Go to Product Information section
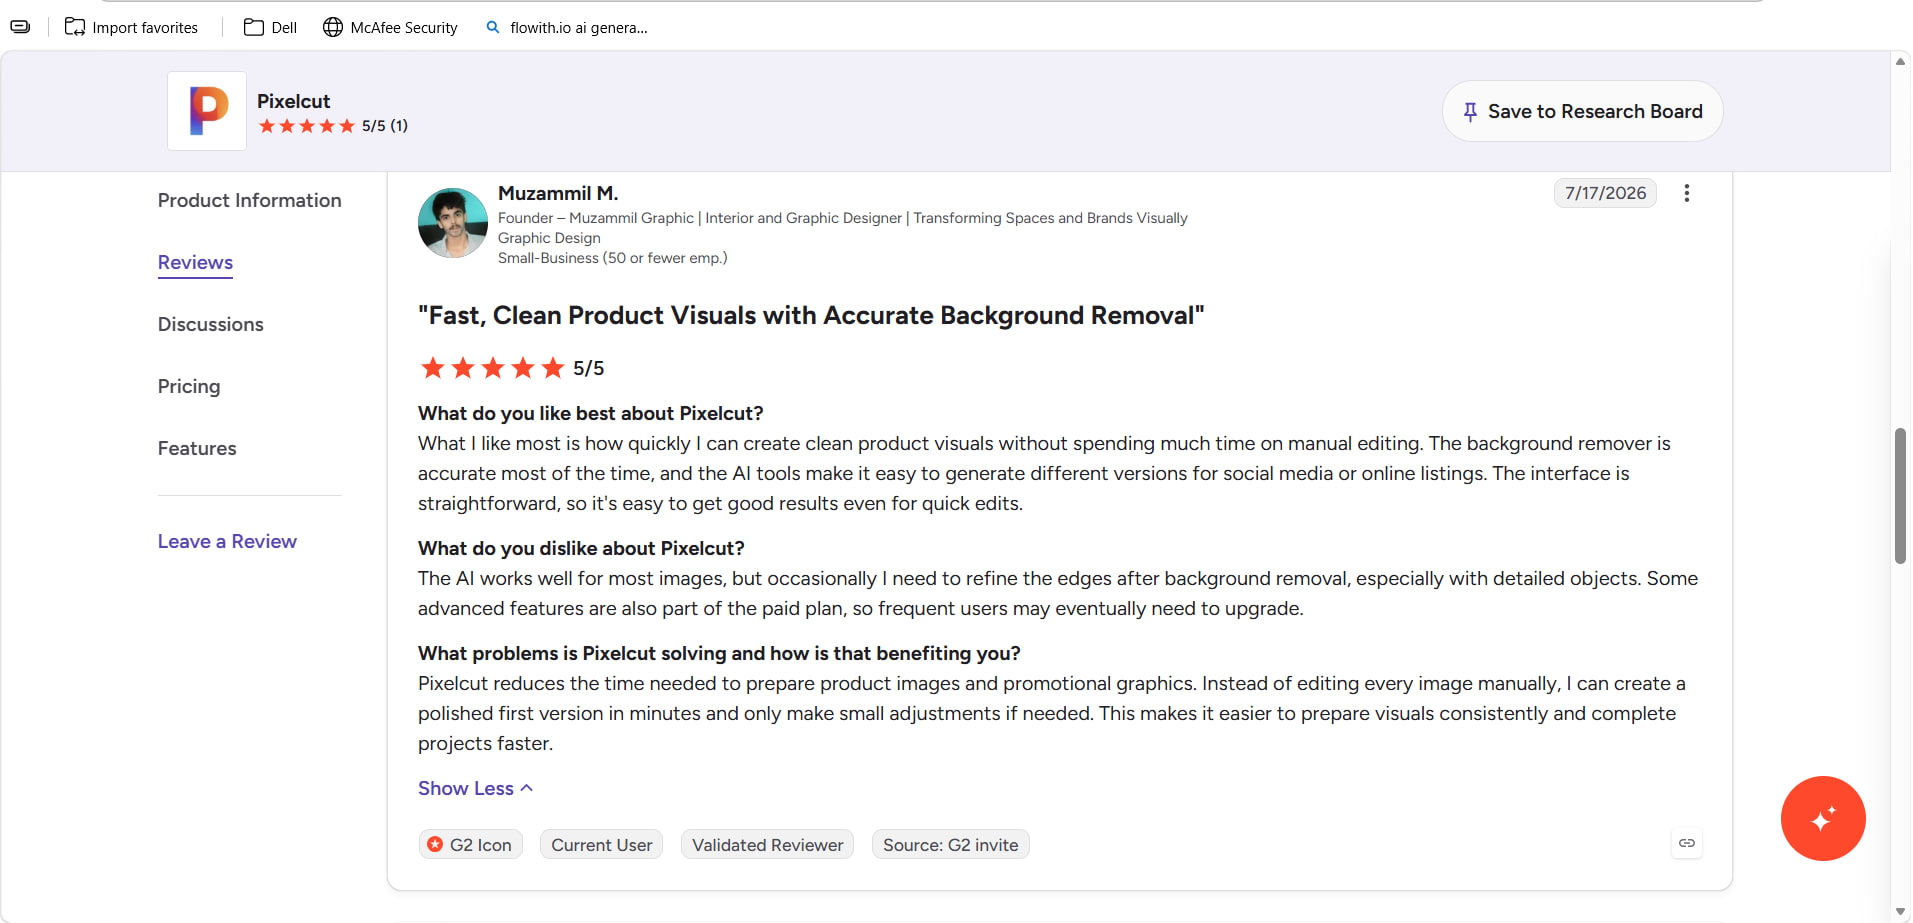Image resolution: width=1913 pixels, height=923 pixels. coord(249,200)
